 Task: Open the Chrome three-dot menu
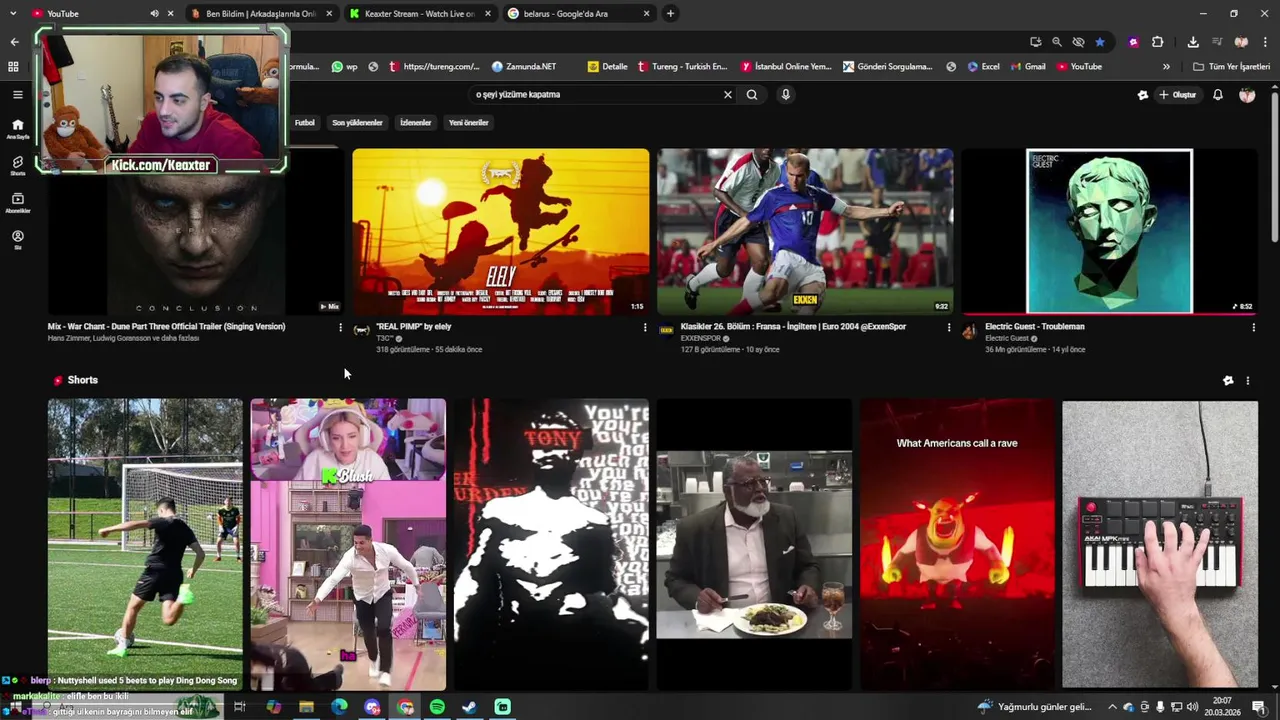[x=1265, y=42]
